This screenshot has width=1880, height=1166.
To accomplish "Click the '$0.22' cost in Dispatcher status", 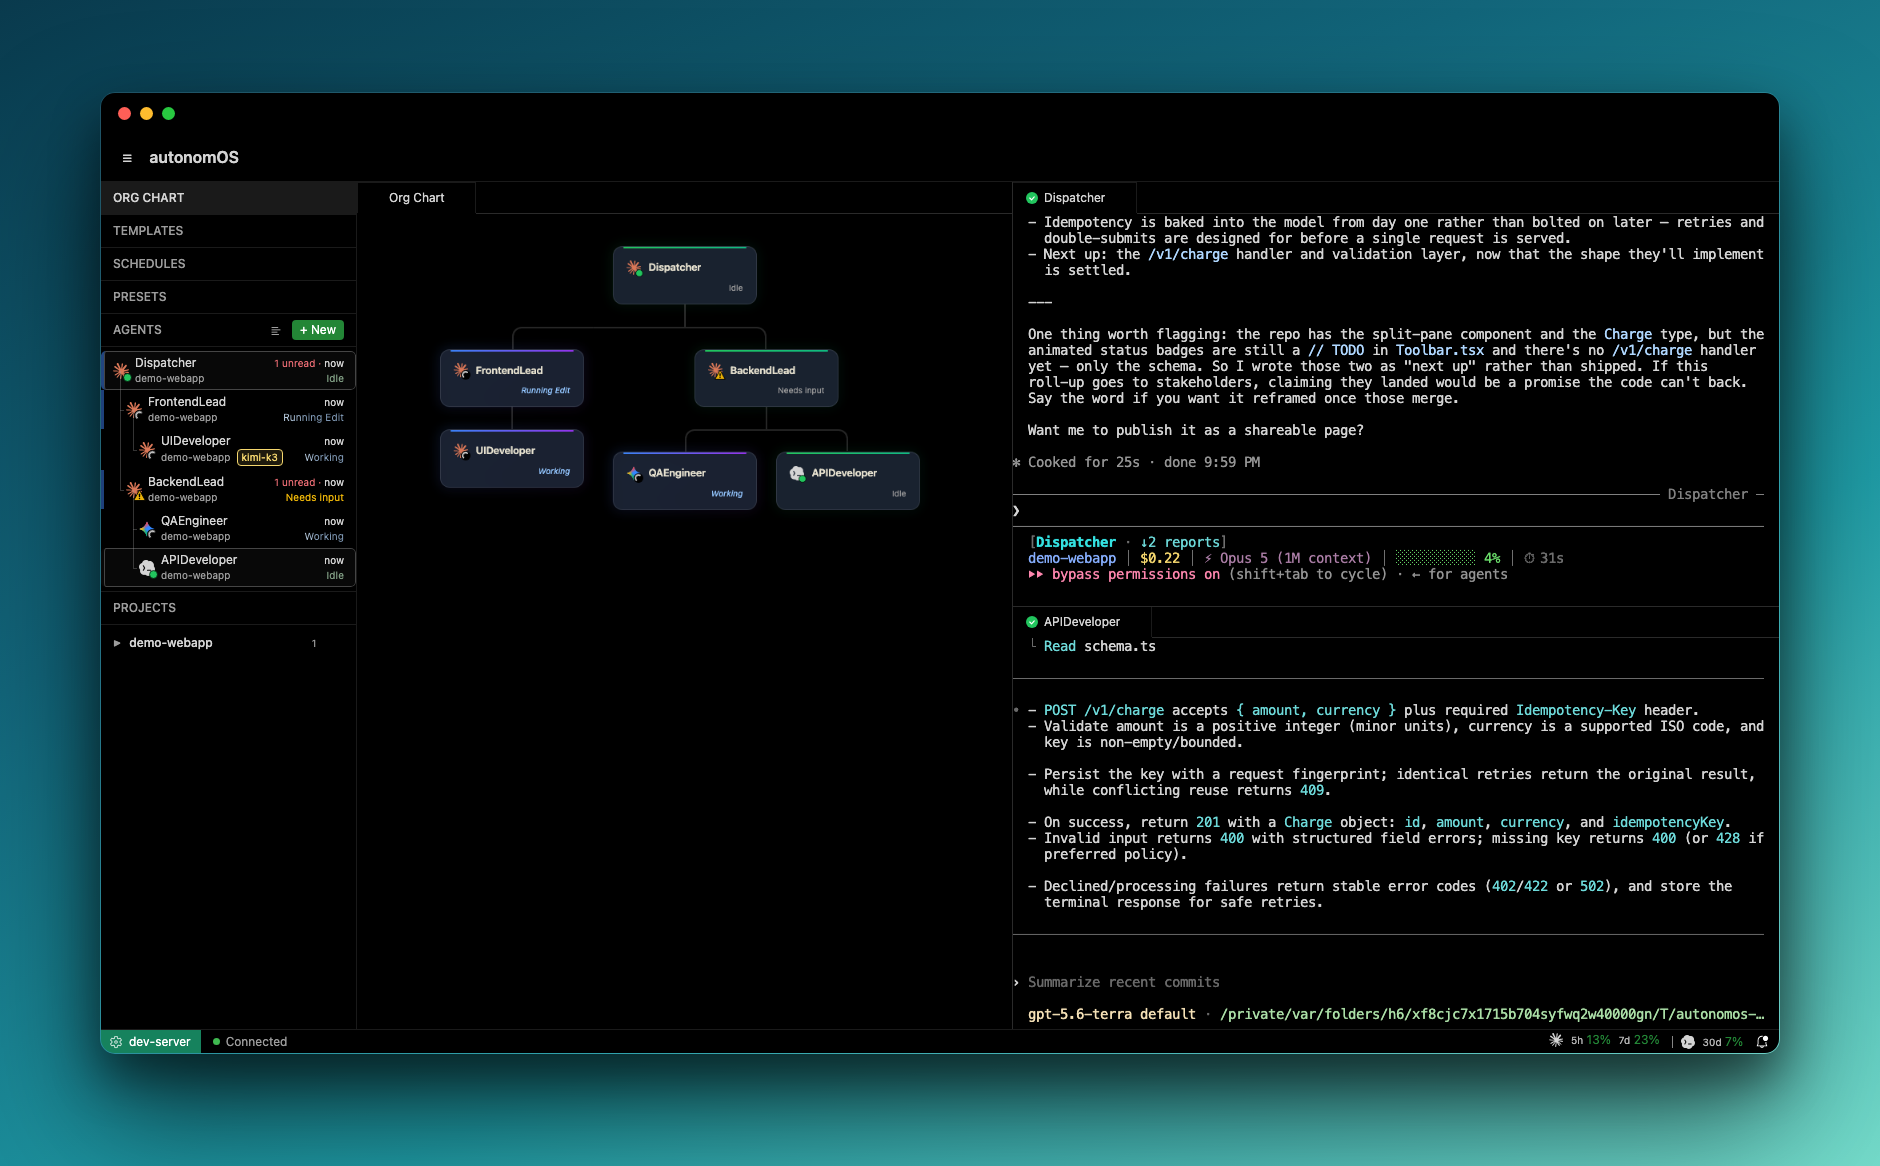I will (x=1160, y=559).
